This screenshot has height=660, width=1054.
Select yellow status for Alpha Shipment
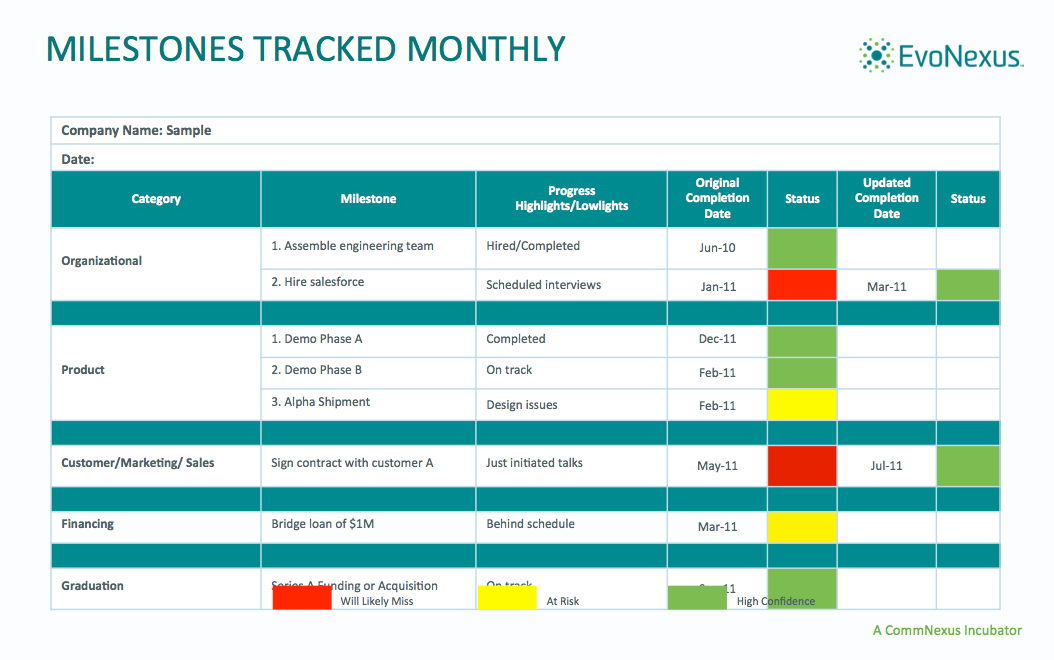[802, 405]
